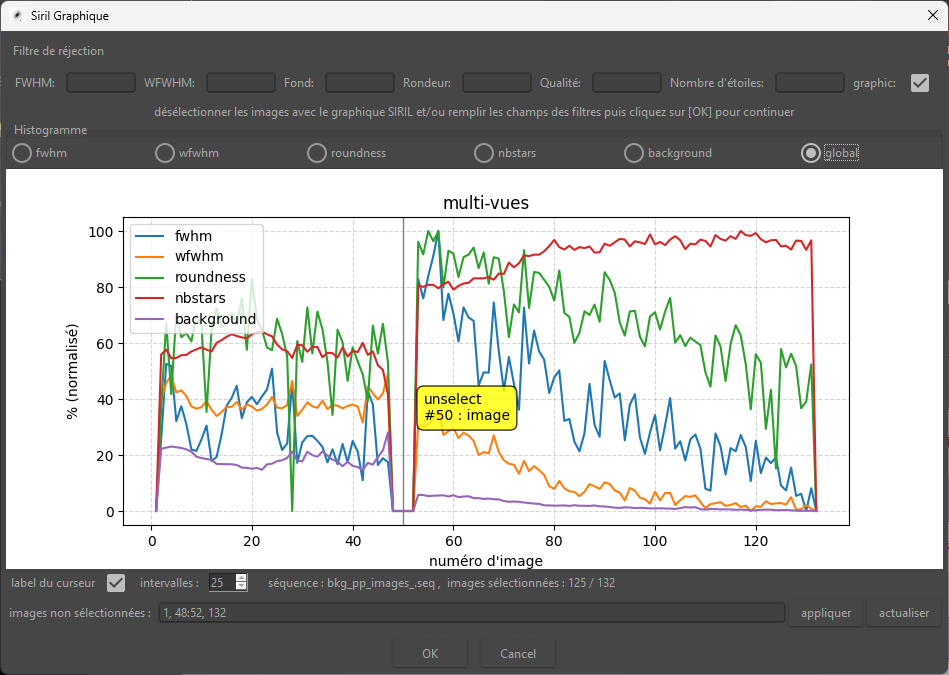Image resolution: width=949 pixels, height=675 pixels.
Task: Select the nbstars histogram radio button
Action: pyautogui.click(x=482, y=153)
